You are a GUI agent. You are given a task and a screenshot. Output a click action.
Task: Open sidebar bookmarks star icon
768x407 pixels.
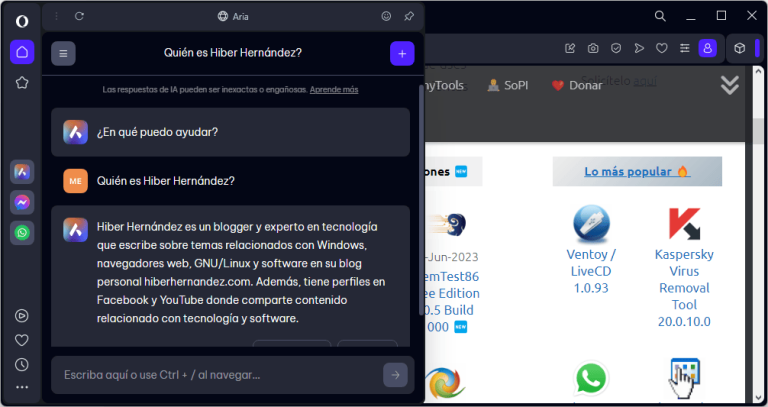(x=21, y=83)
